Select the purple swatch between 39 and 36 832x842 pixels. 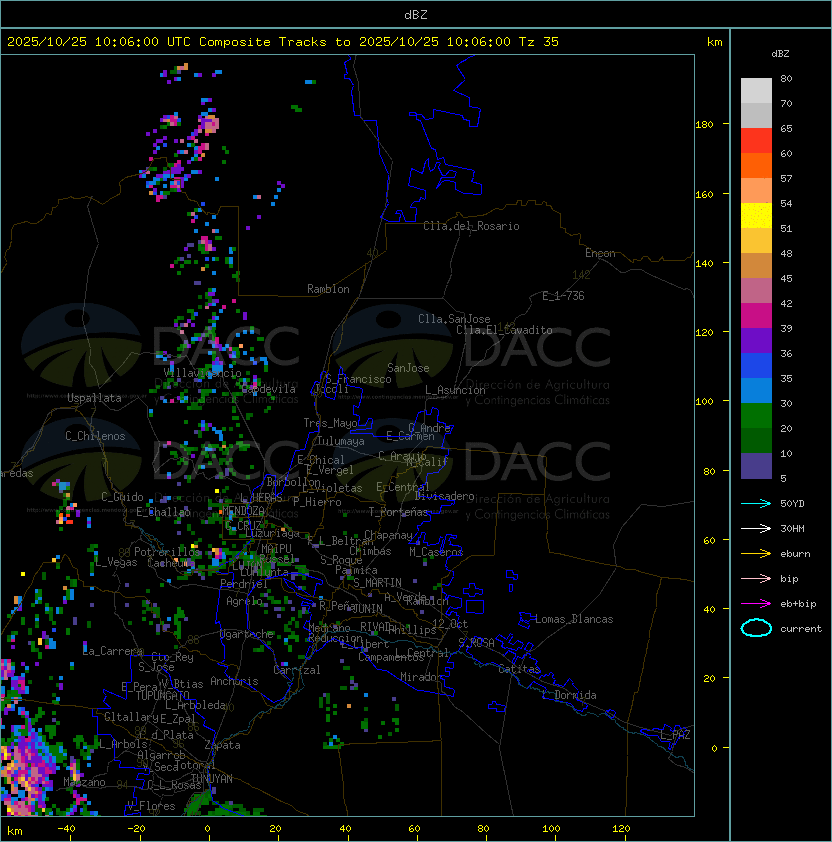tap(756, 340)
